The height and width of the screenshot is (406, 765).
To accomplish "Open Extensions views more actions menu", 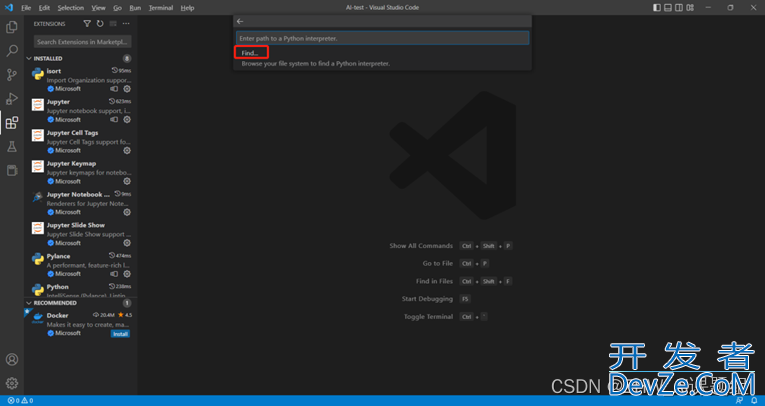I will pos(126,23).
